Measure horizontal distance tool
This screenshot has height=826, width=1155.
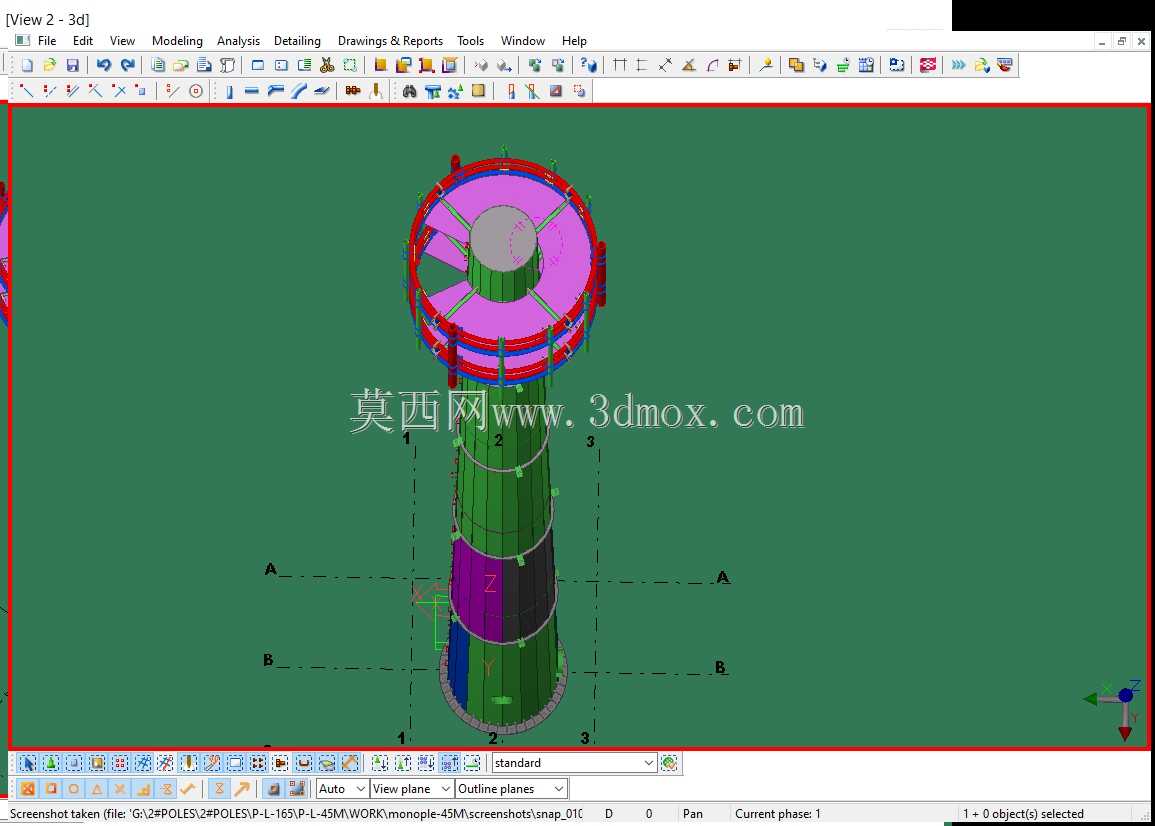coord(619,66)
